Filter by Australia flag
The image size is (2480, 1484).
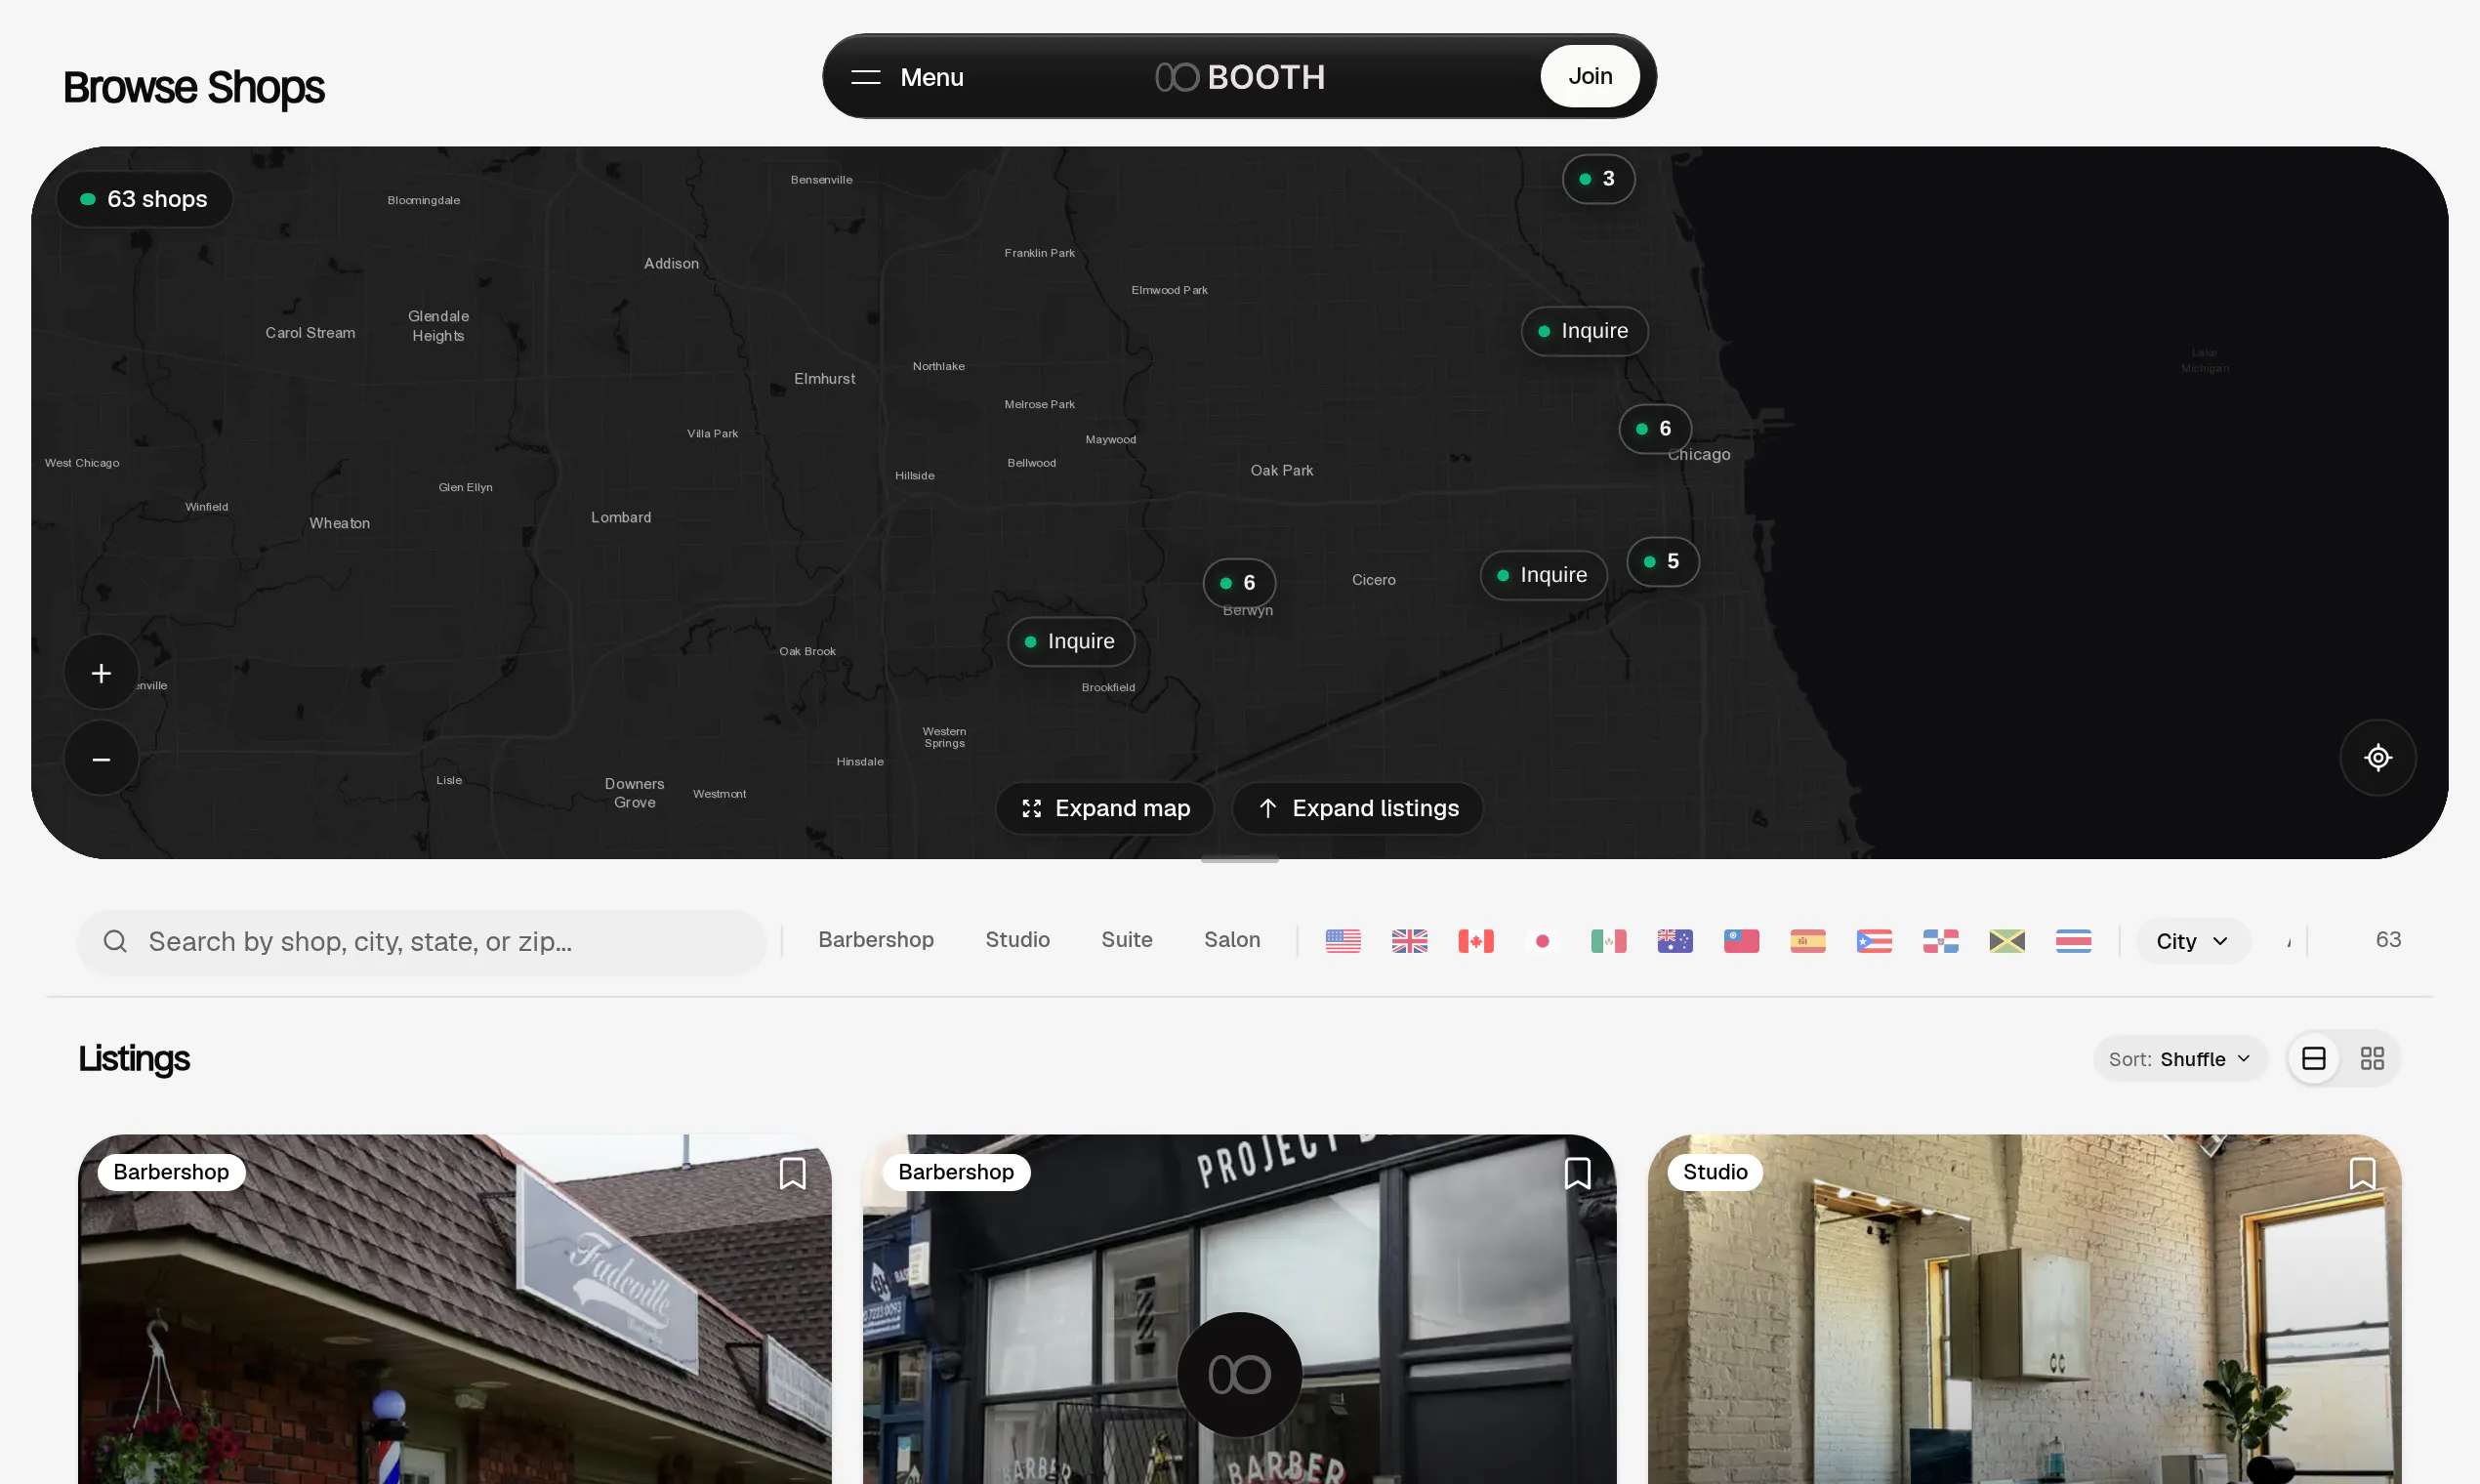[x=1675, y=941]
